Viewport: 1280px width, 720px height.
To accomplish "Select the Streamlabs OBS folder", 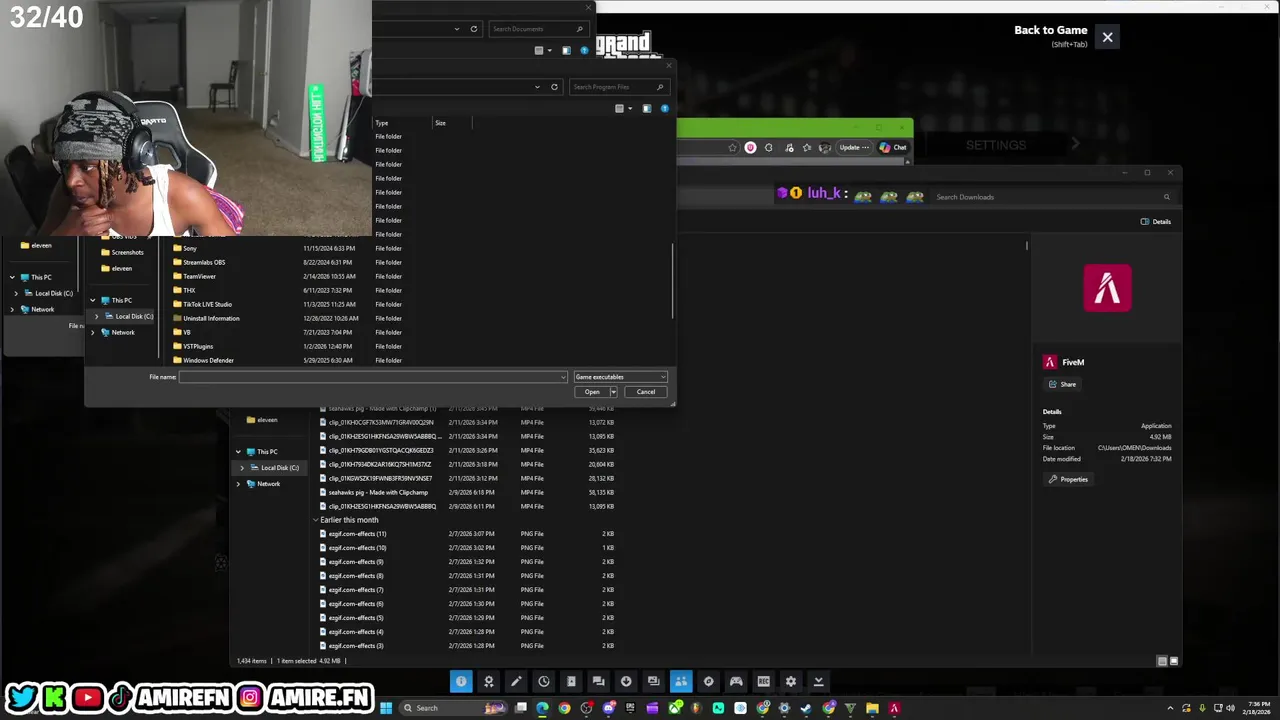I will point(204,262).
